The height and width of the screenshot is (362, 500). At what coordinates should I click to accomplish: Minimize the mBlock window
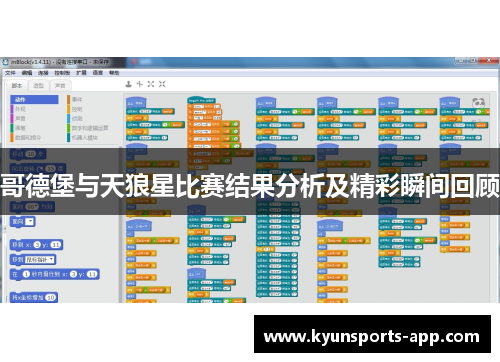[461, 61]
